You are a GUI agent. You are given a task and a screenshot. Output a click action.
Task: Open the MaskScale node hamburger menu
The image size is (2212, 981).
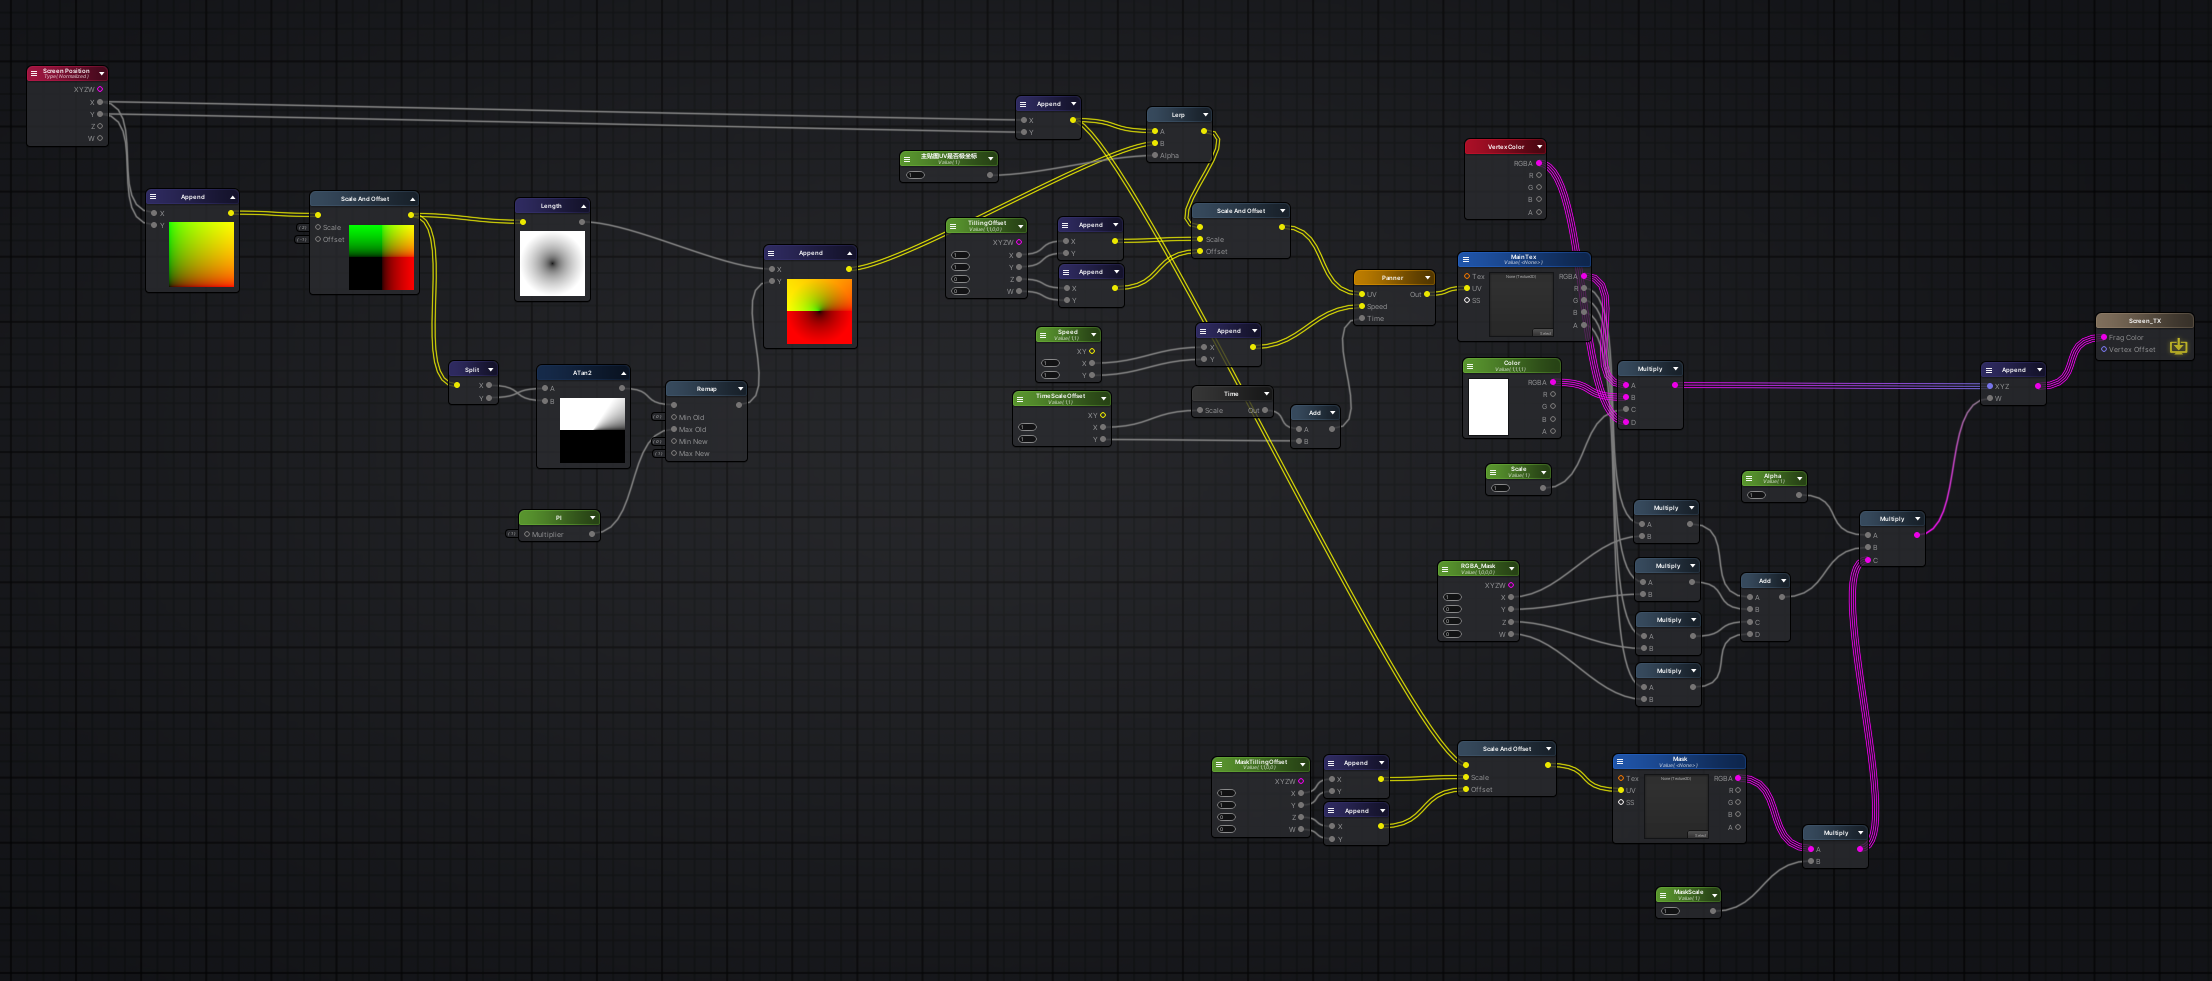1663,895
